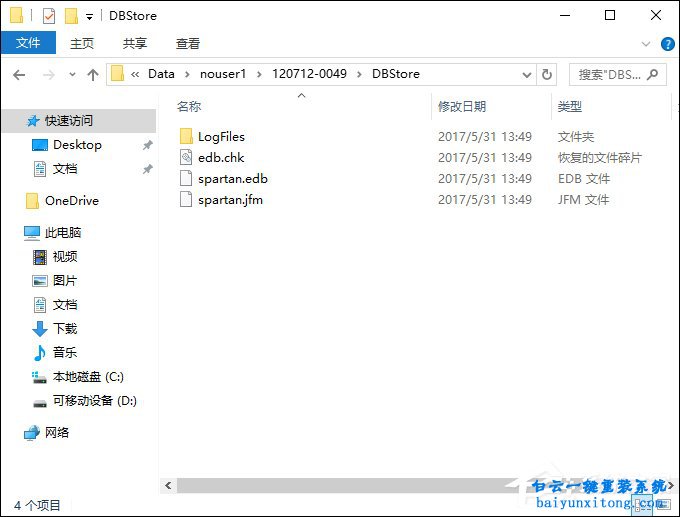680x517 pixels.
Task: Unpin Desktop using its pin icon
Action: (x=147, y=145)
